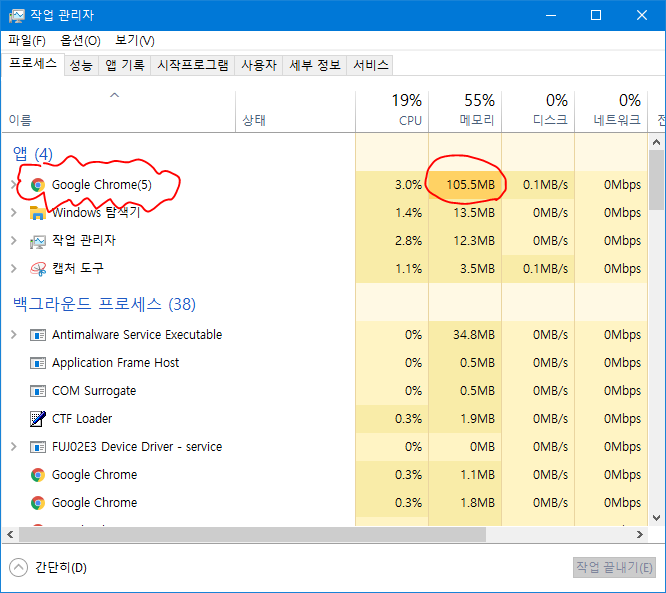Click the horizontal scrollbar right arrow
Image resolution: width=666 pixels, height=593 pixels.
click(x=640, y=534)
